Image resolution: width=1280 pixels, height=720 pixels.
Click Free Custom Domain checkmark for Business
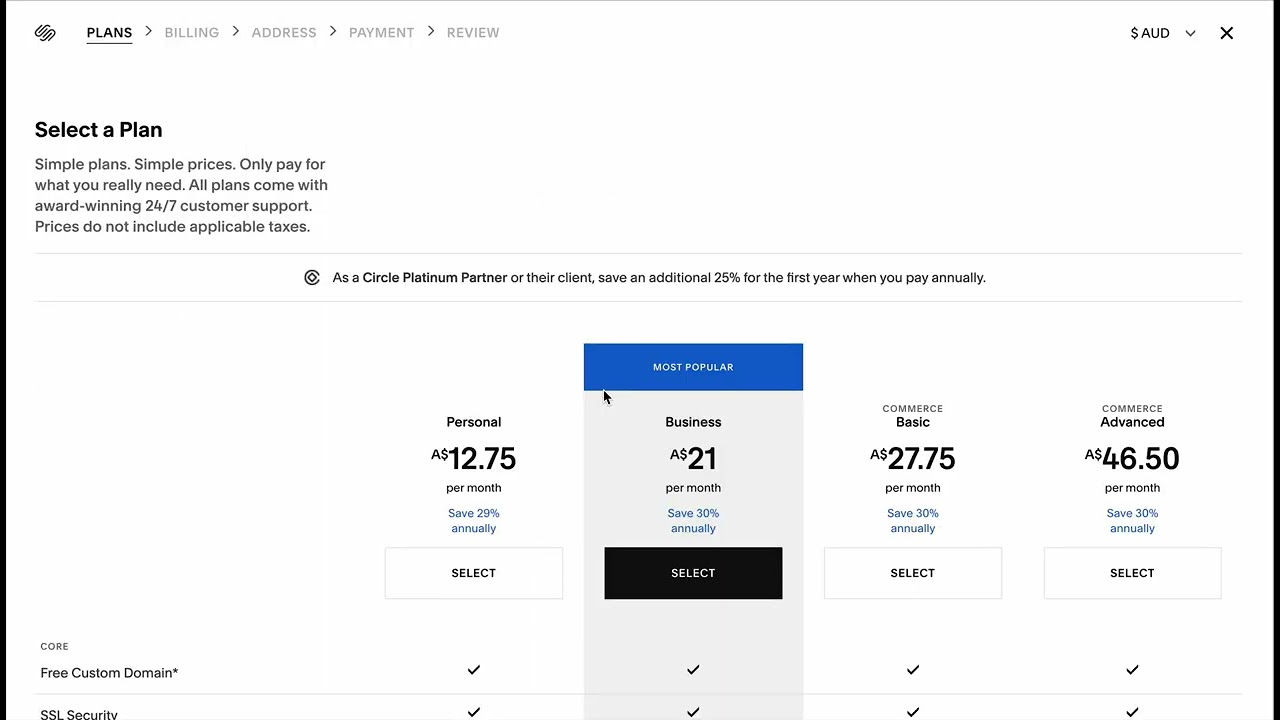pyautogui.click(x=693, y=670)
